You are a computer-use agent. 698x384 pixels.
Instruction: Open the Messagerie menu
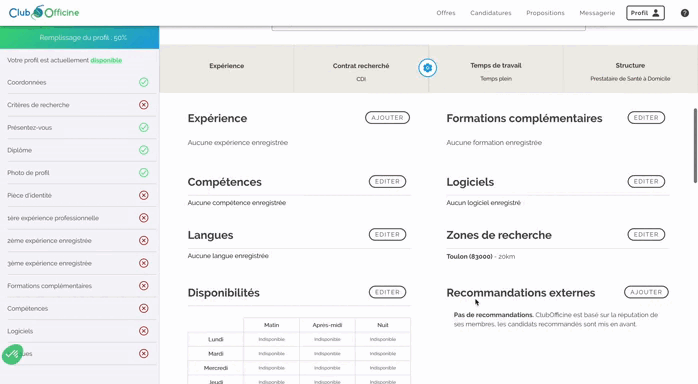pos(597,13)
